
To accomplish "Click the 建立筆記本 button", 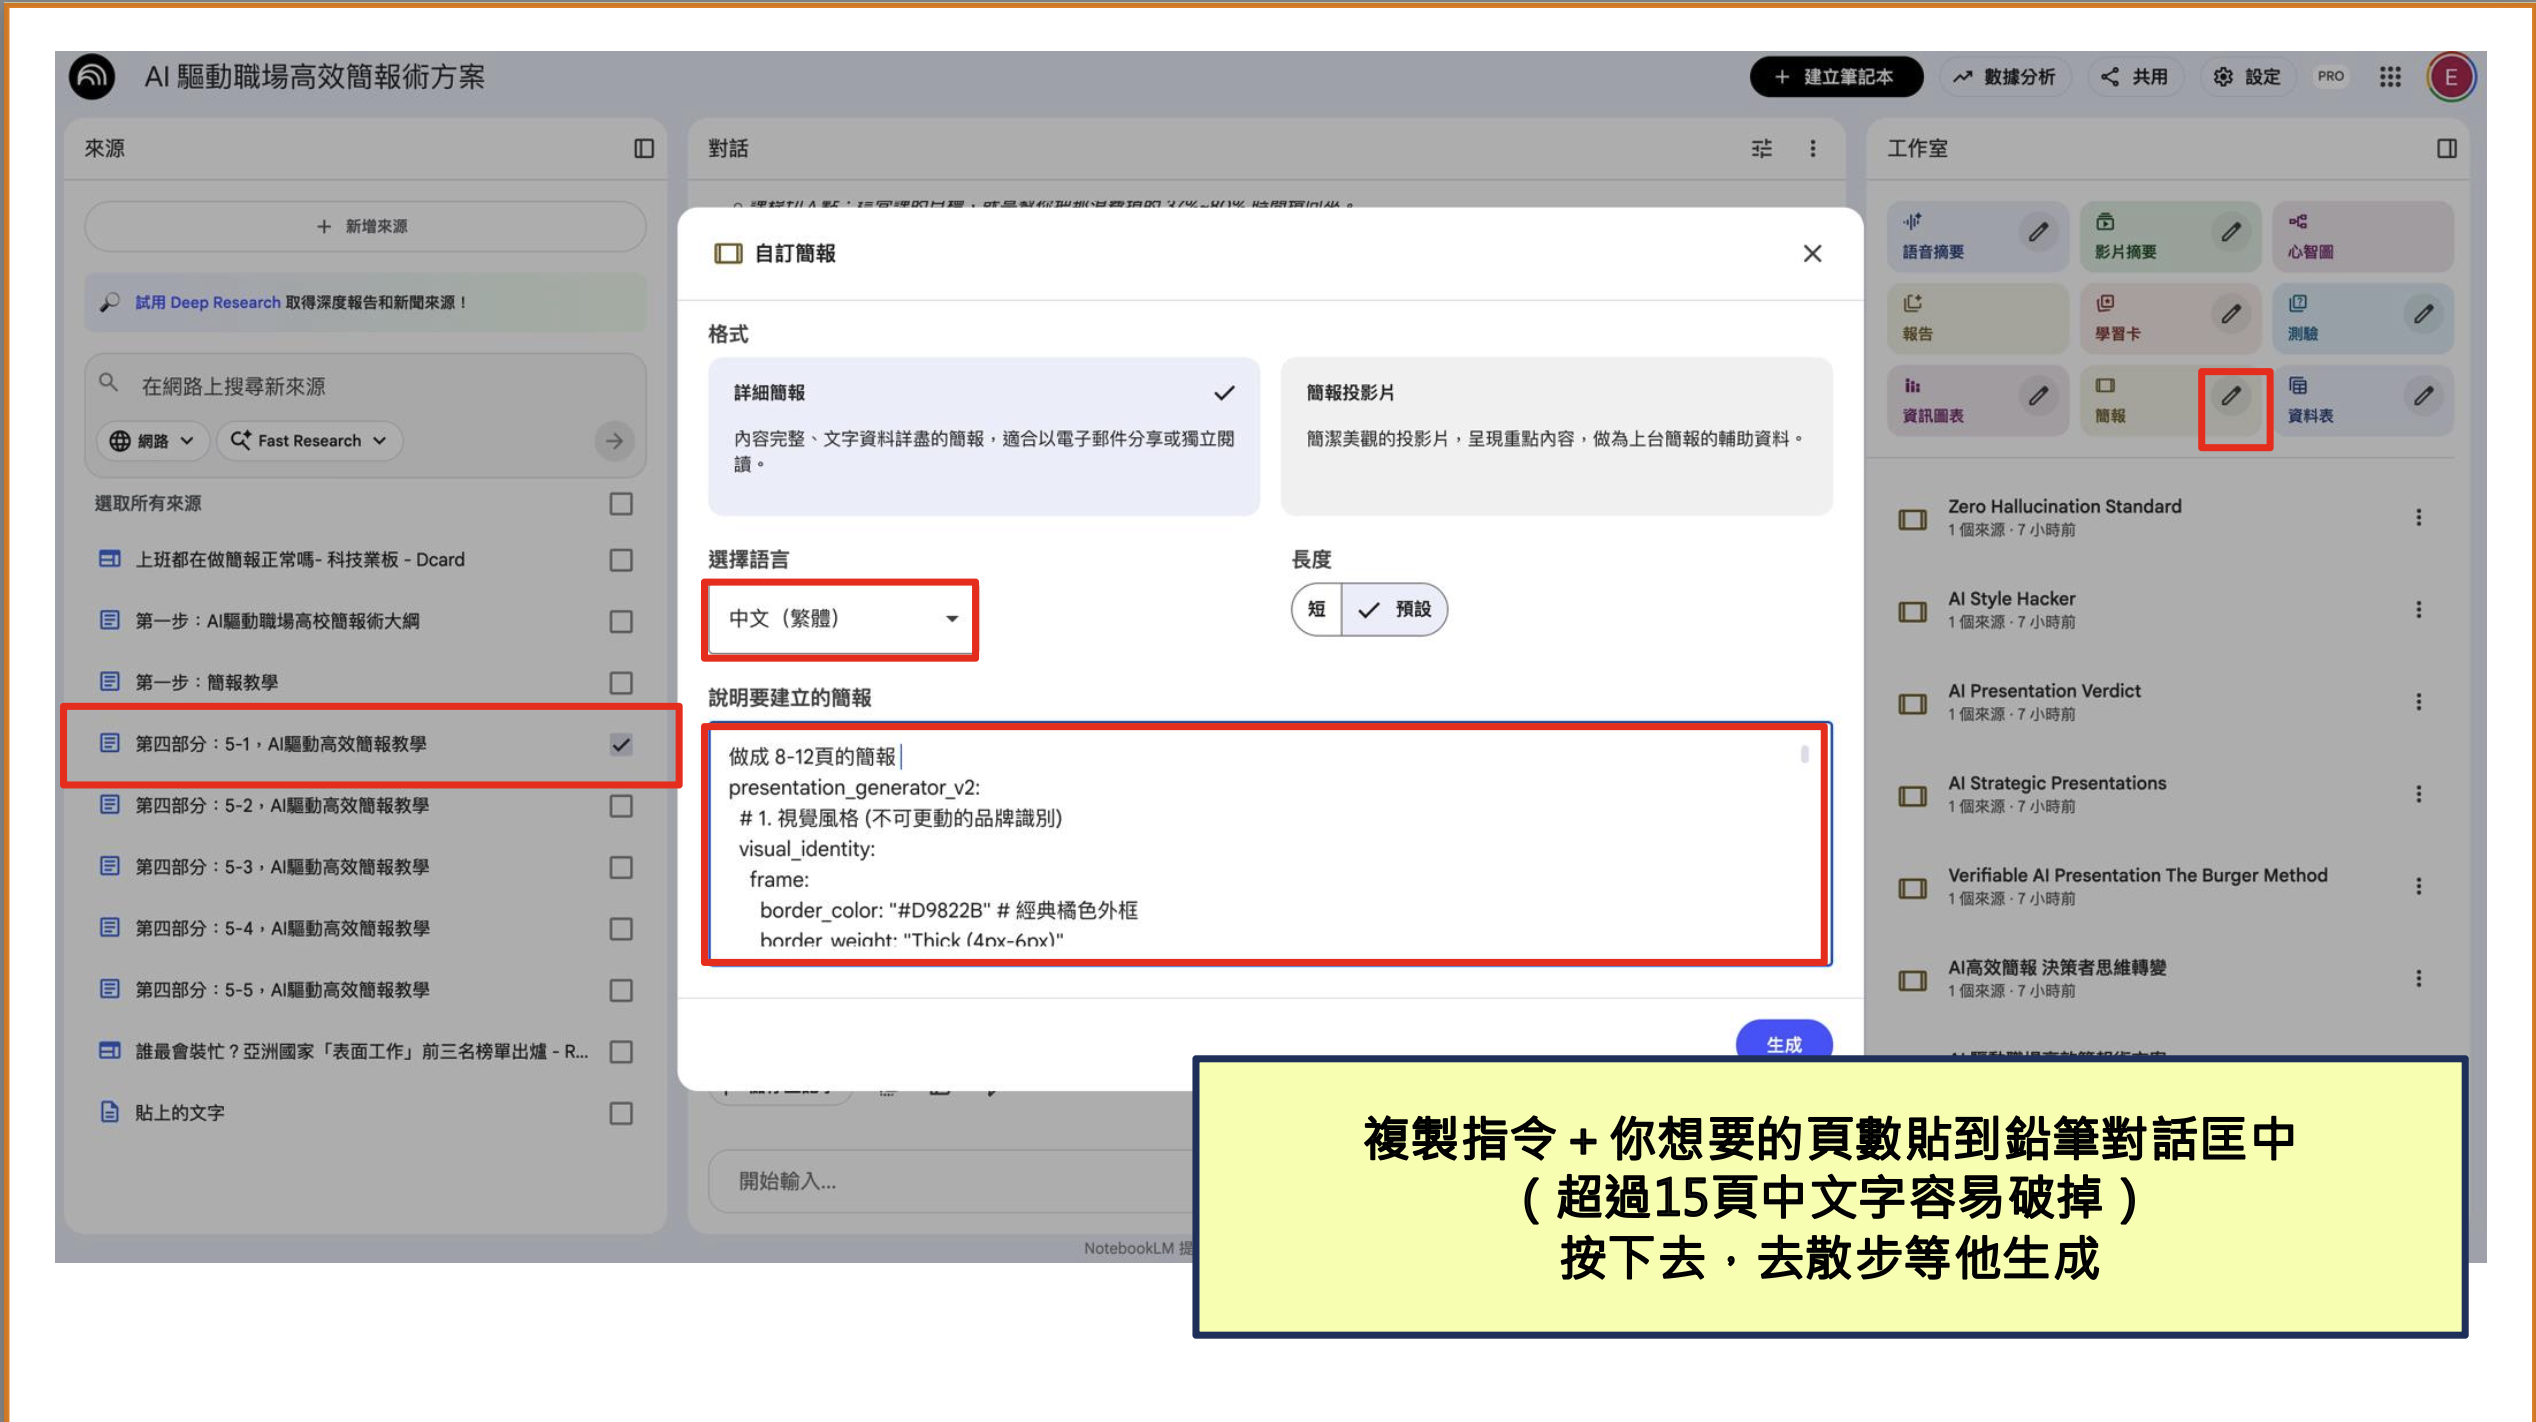I will (x=1835, y=77).
